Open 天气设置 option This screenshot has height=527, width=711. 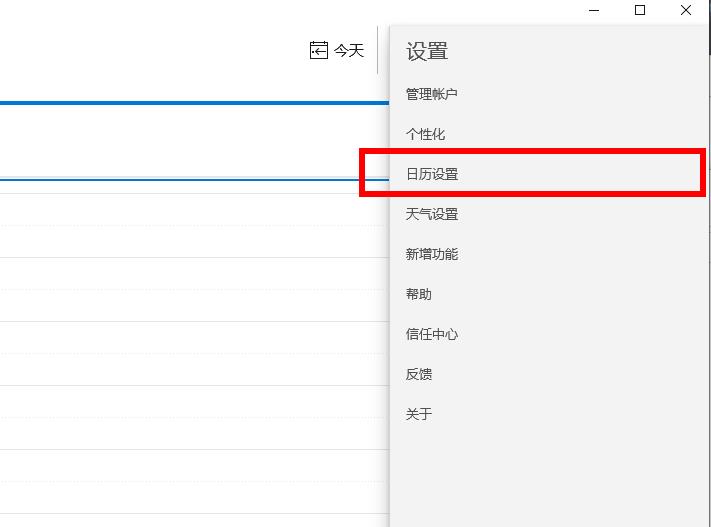(432, 214)
